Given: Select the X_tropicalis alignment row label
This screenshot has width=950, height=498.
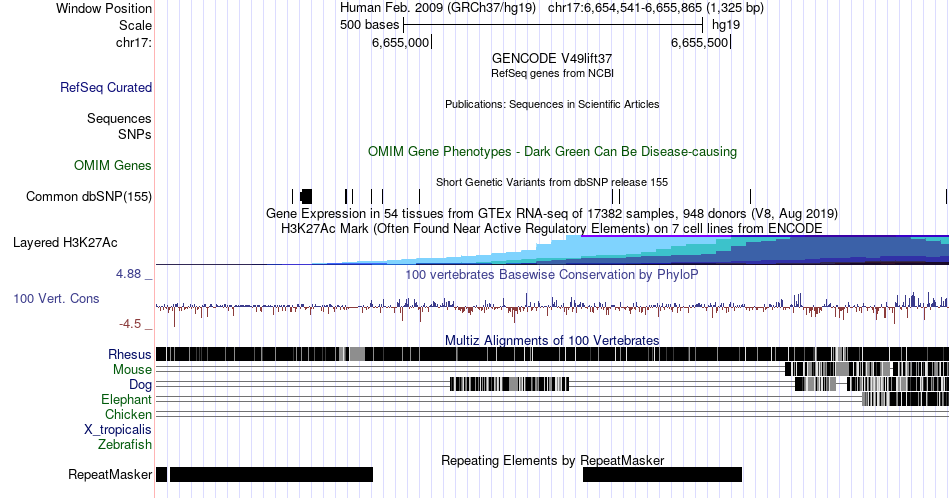Looking at the screenshot, I should [118, 430].
